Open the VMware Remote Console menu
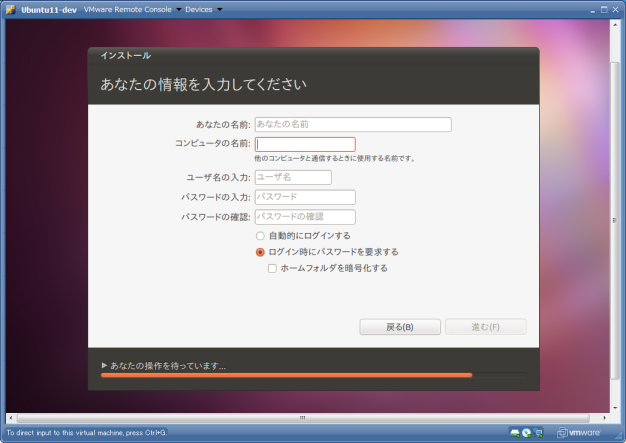The height and width of the screenshot is (443, 626). point(132,9)
